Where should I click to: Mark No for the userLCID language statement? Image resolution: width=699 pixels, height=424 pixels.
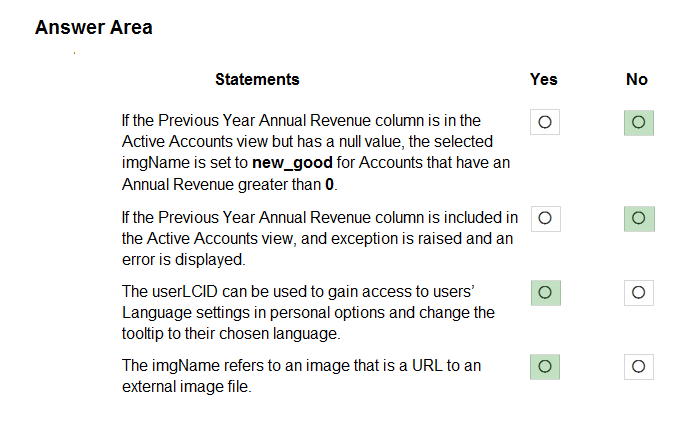[638, 292]
